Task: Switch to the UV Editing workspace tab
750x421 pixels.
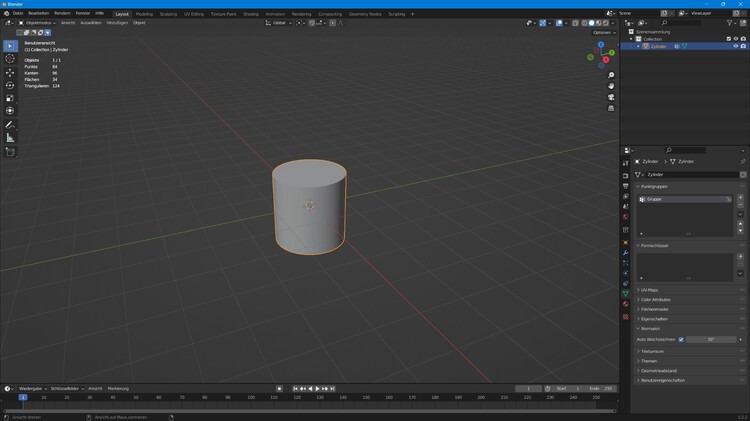Action: point(194,14)
